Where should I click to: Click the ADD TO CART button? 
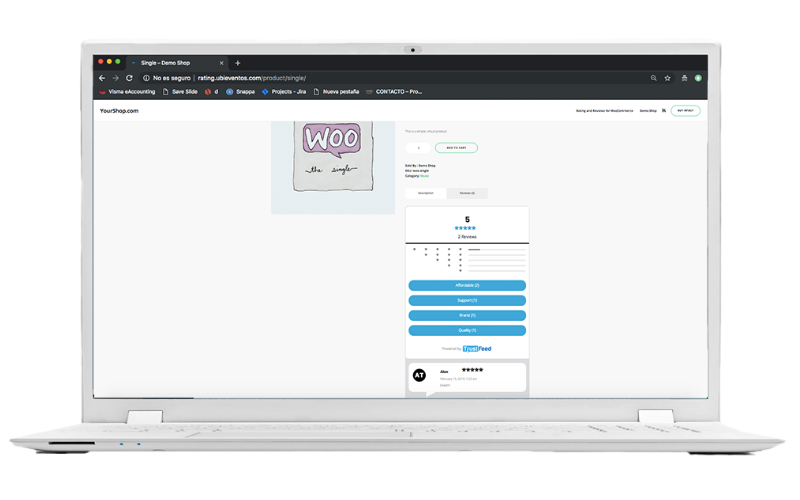click(456, 148)
